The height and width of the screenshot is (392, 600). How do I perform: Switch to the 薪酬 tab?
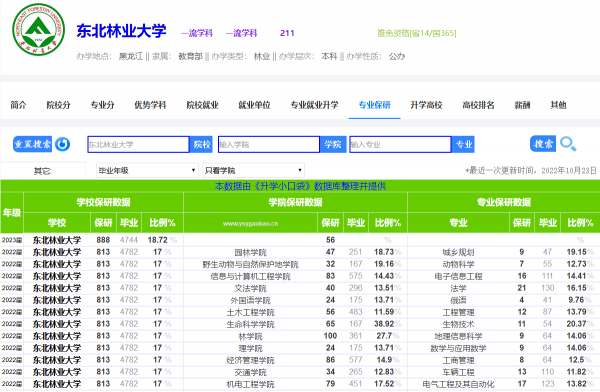522,105
